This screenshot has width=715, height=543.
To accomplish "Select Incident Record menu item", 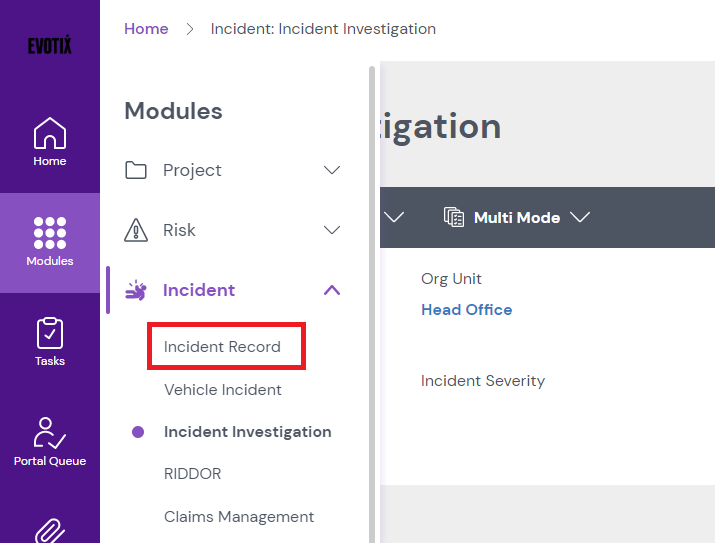I will click(x=222, y=347).
